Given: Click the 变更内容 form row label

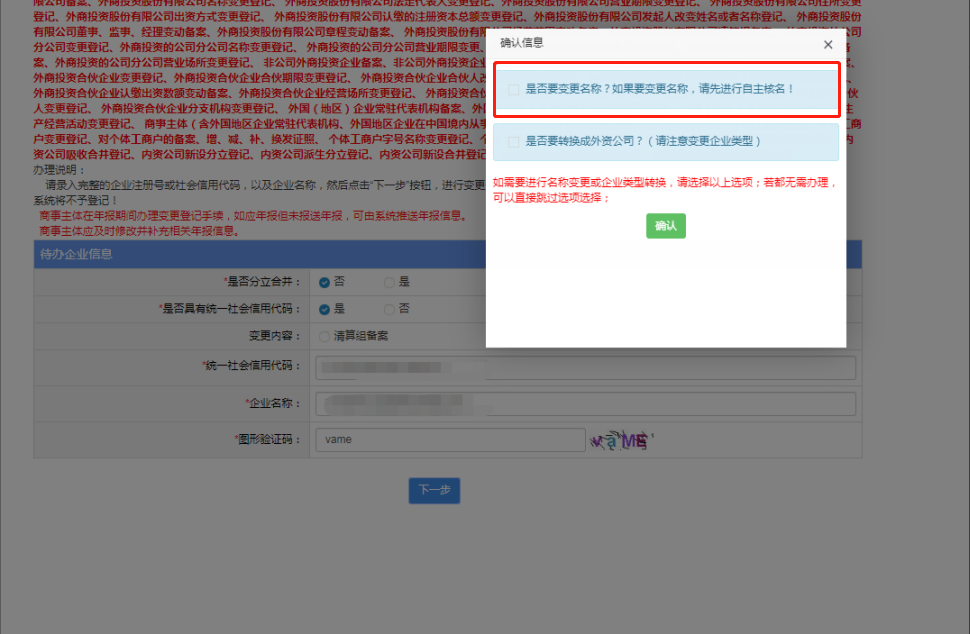Looking at the screenshot, I should (275, 338).
